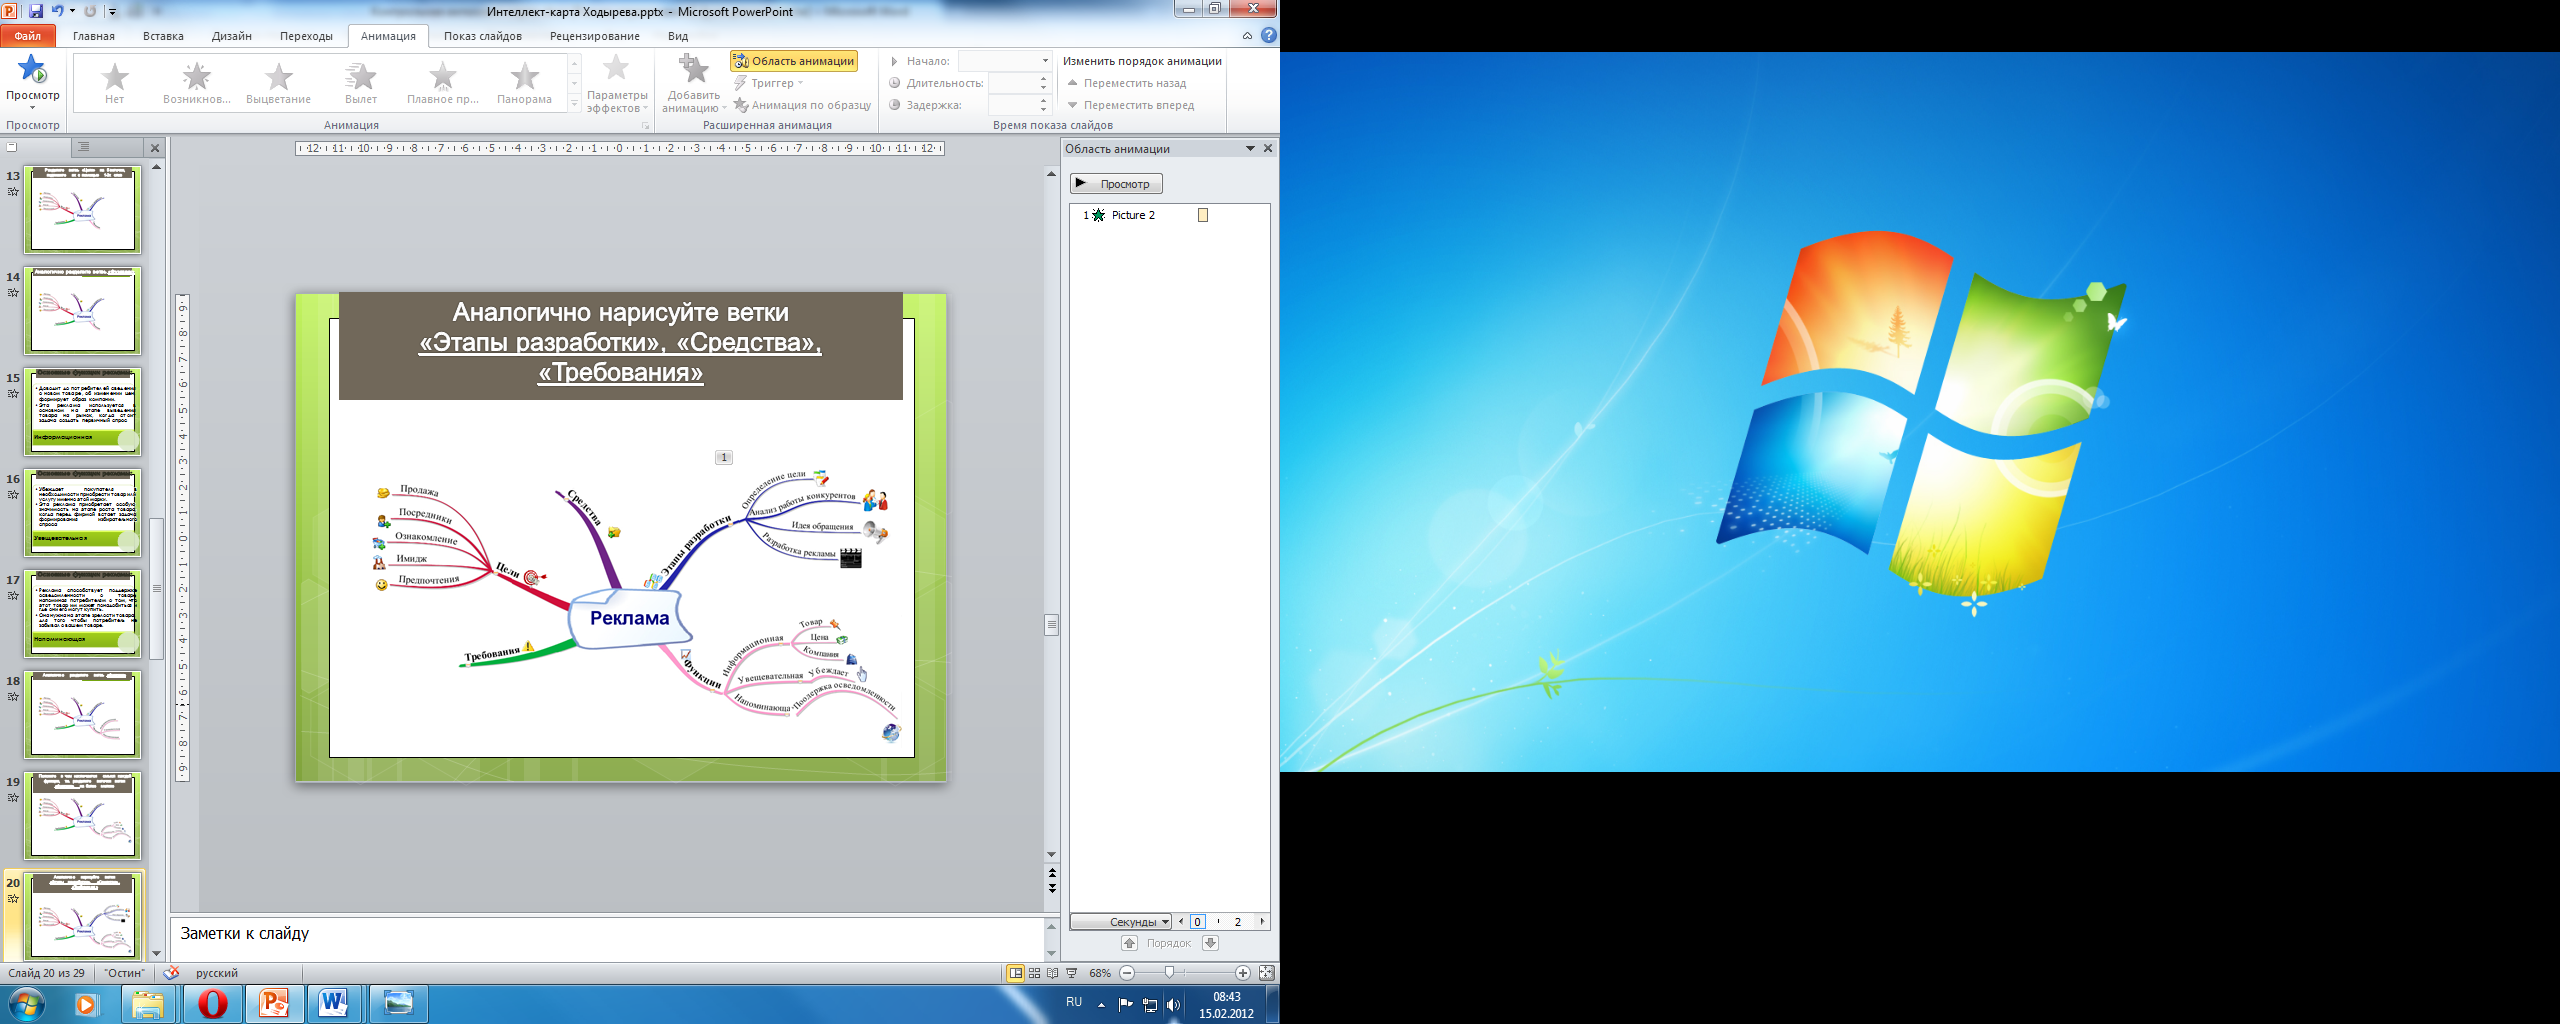Click Анимация по образцу painter
This screenshot has height=1024, width=2560.
(x=802, y=105)
